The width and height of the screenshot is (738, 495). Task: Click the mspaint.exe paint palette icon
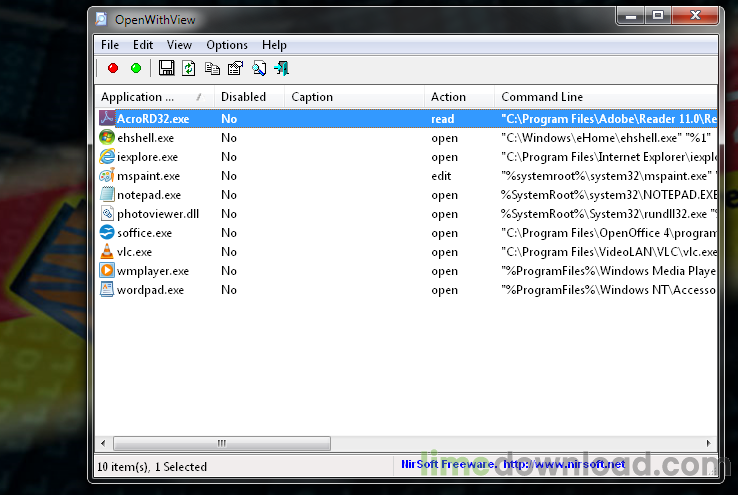pos(107,176)
